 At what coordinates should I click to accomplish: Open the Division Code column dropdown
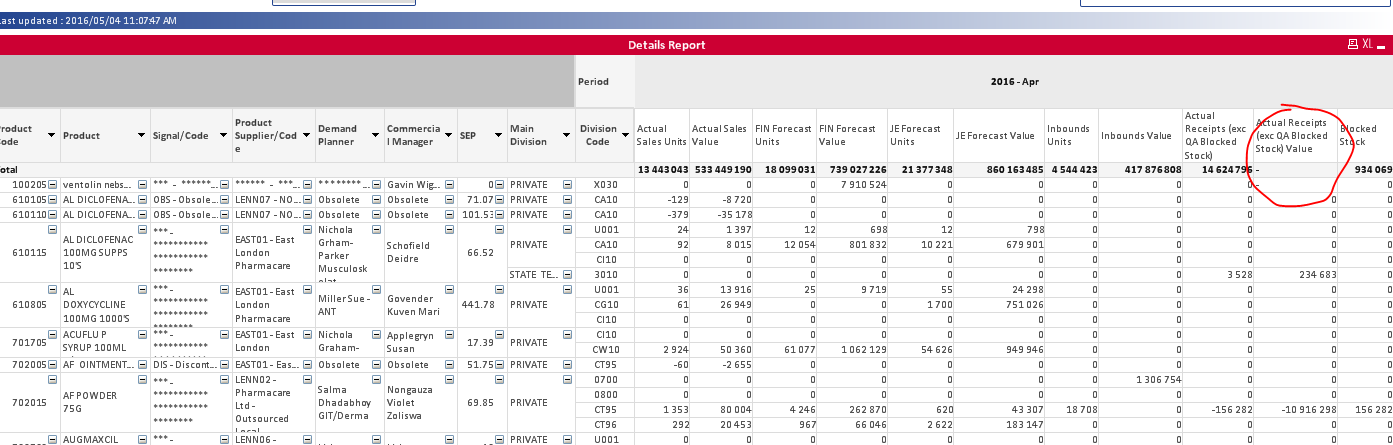(x=624, y=135)
